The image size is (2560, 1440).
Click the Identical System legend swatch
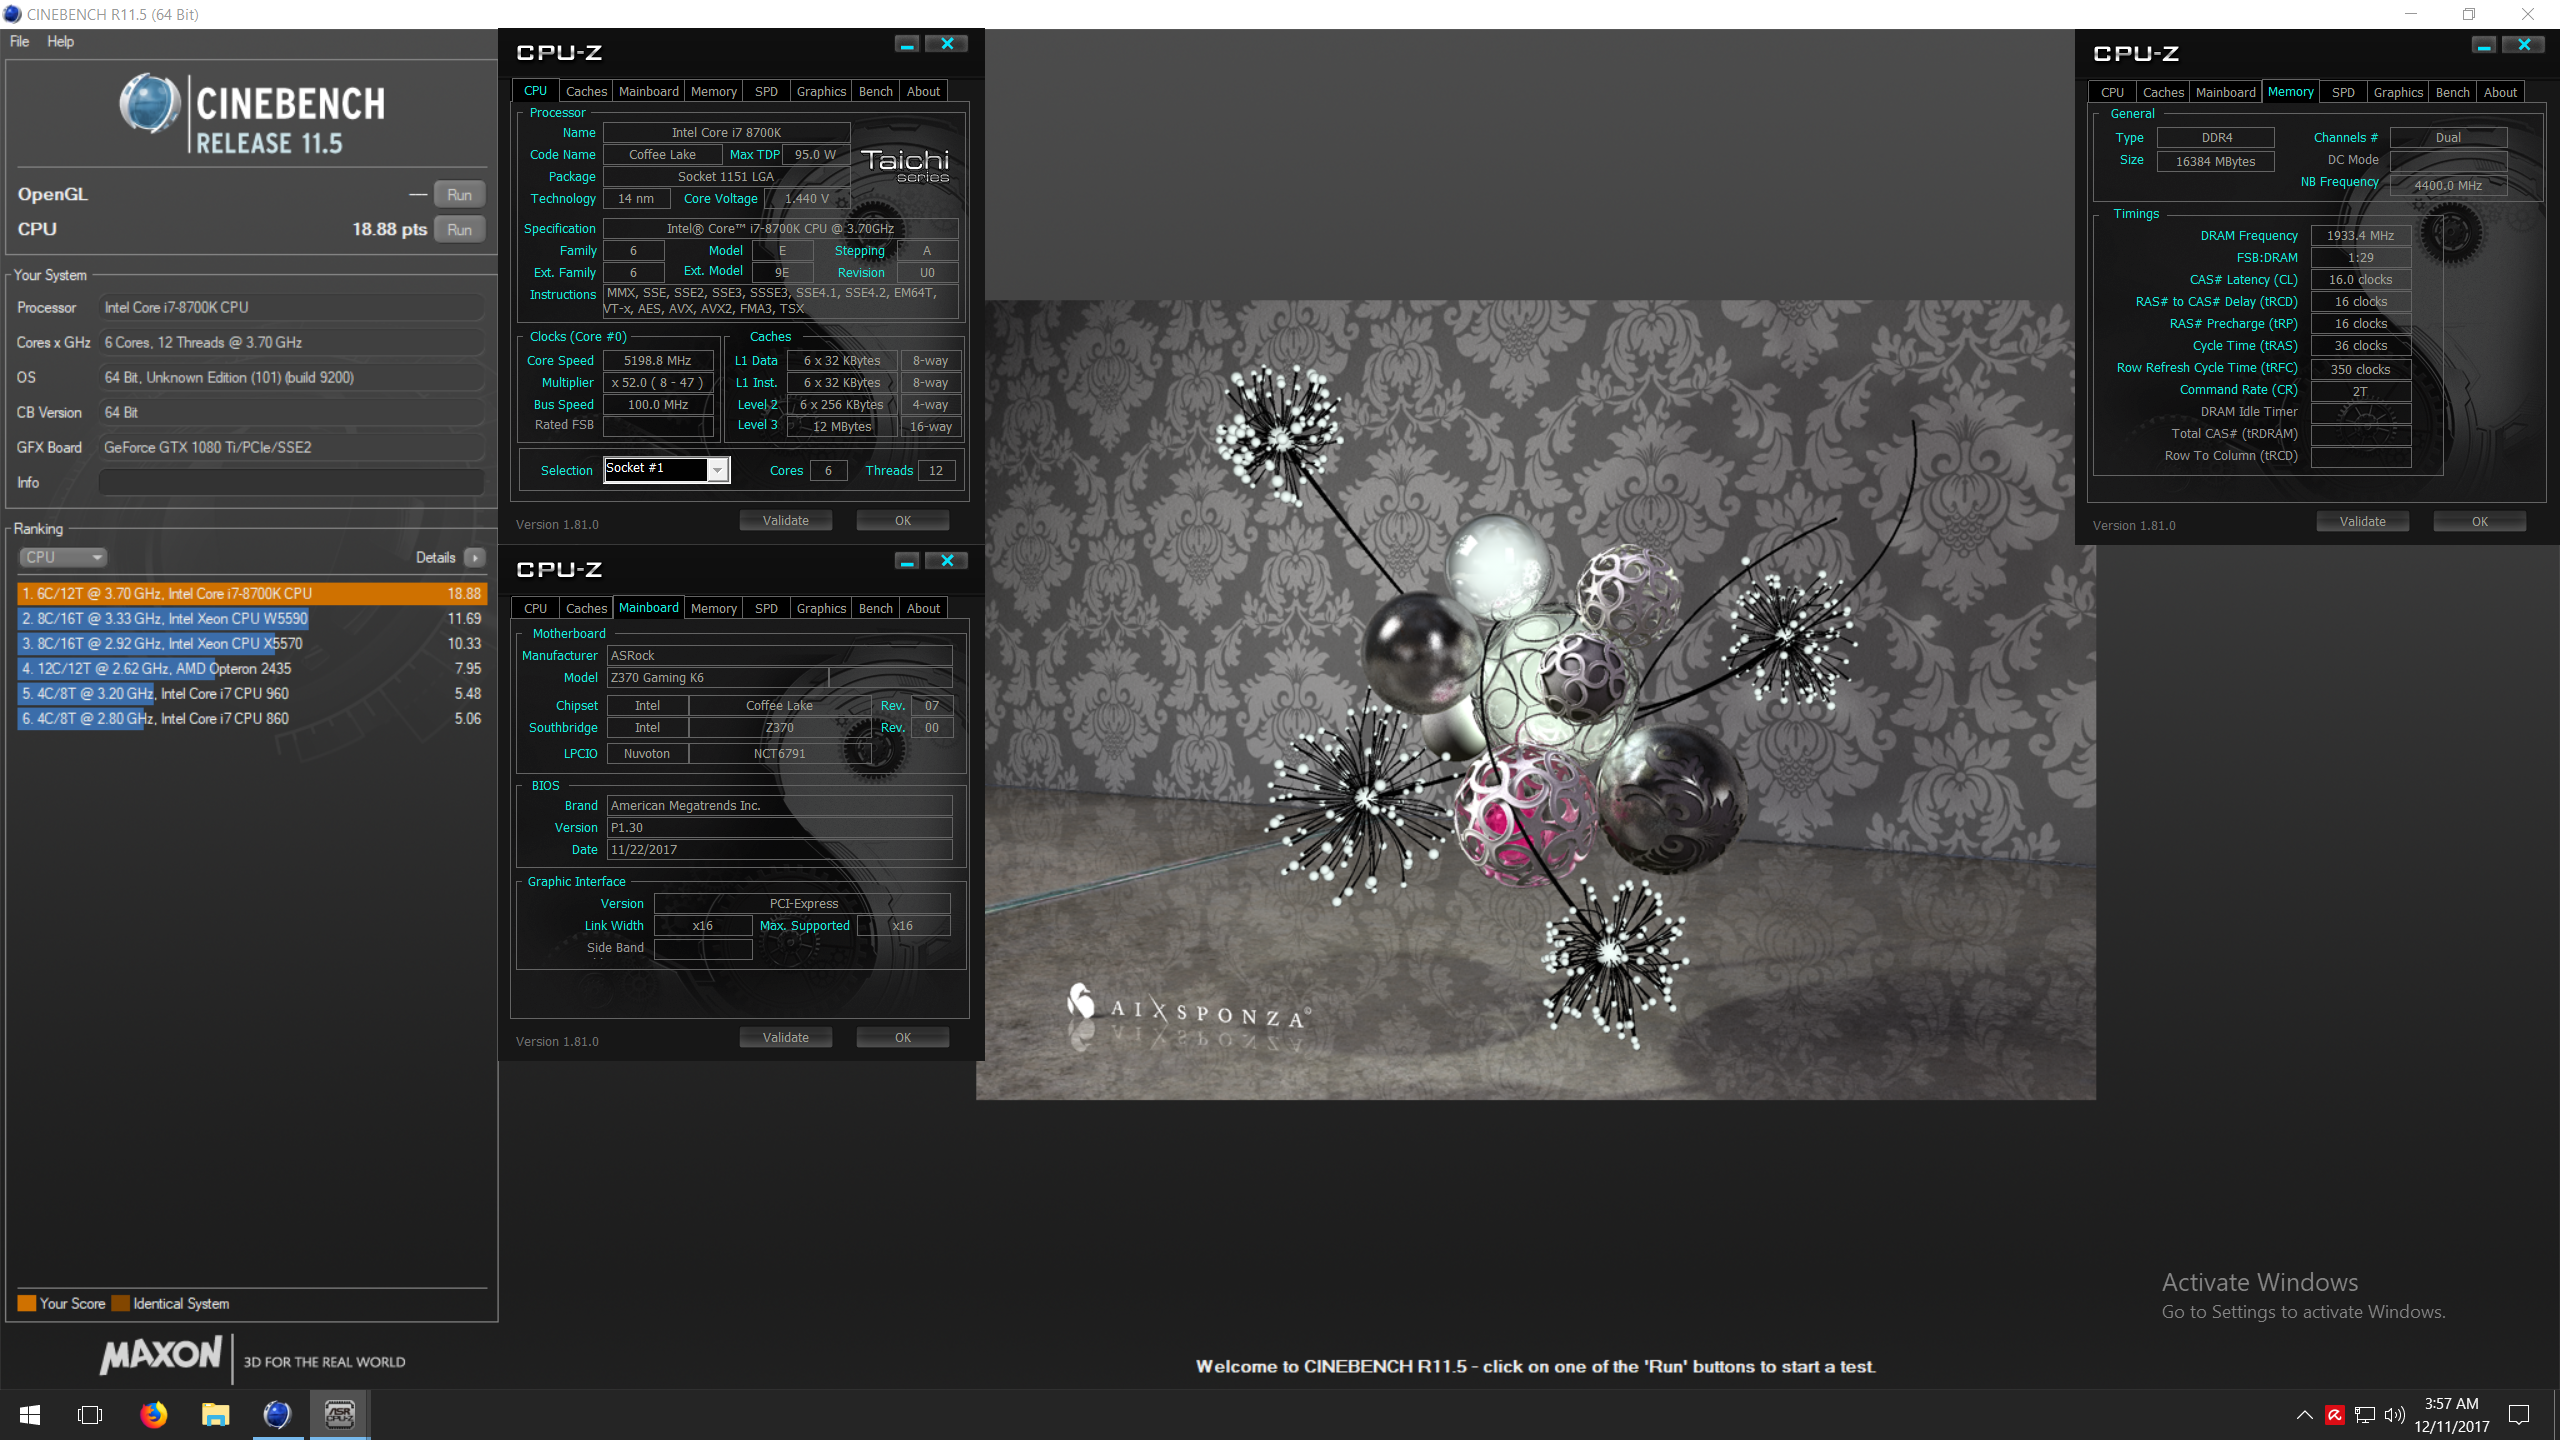point(121,1303)
